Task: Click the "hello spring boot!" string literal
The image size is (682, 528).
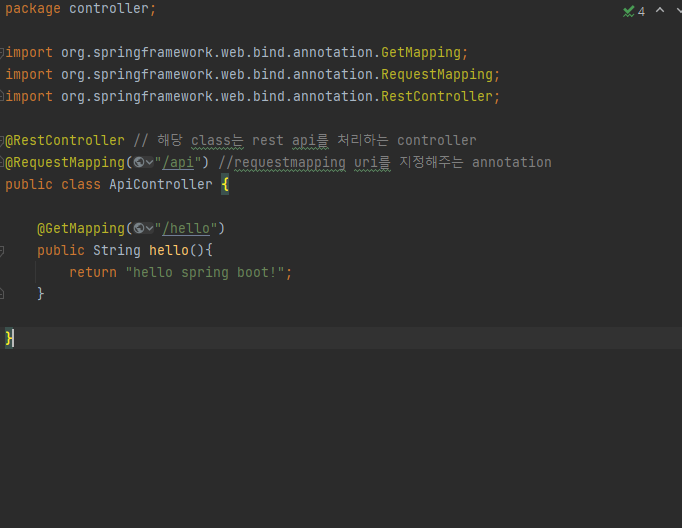Action: (205, 272)
